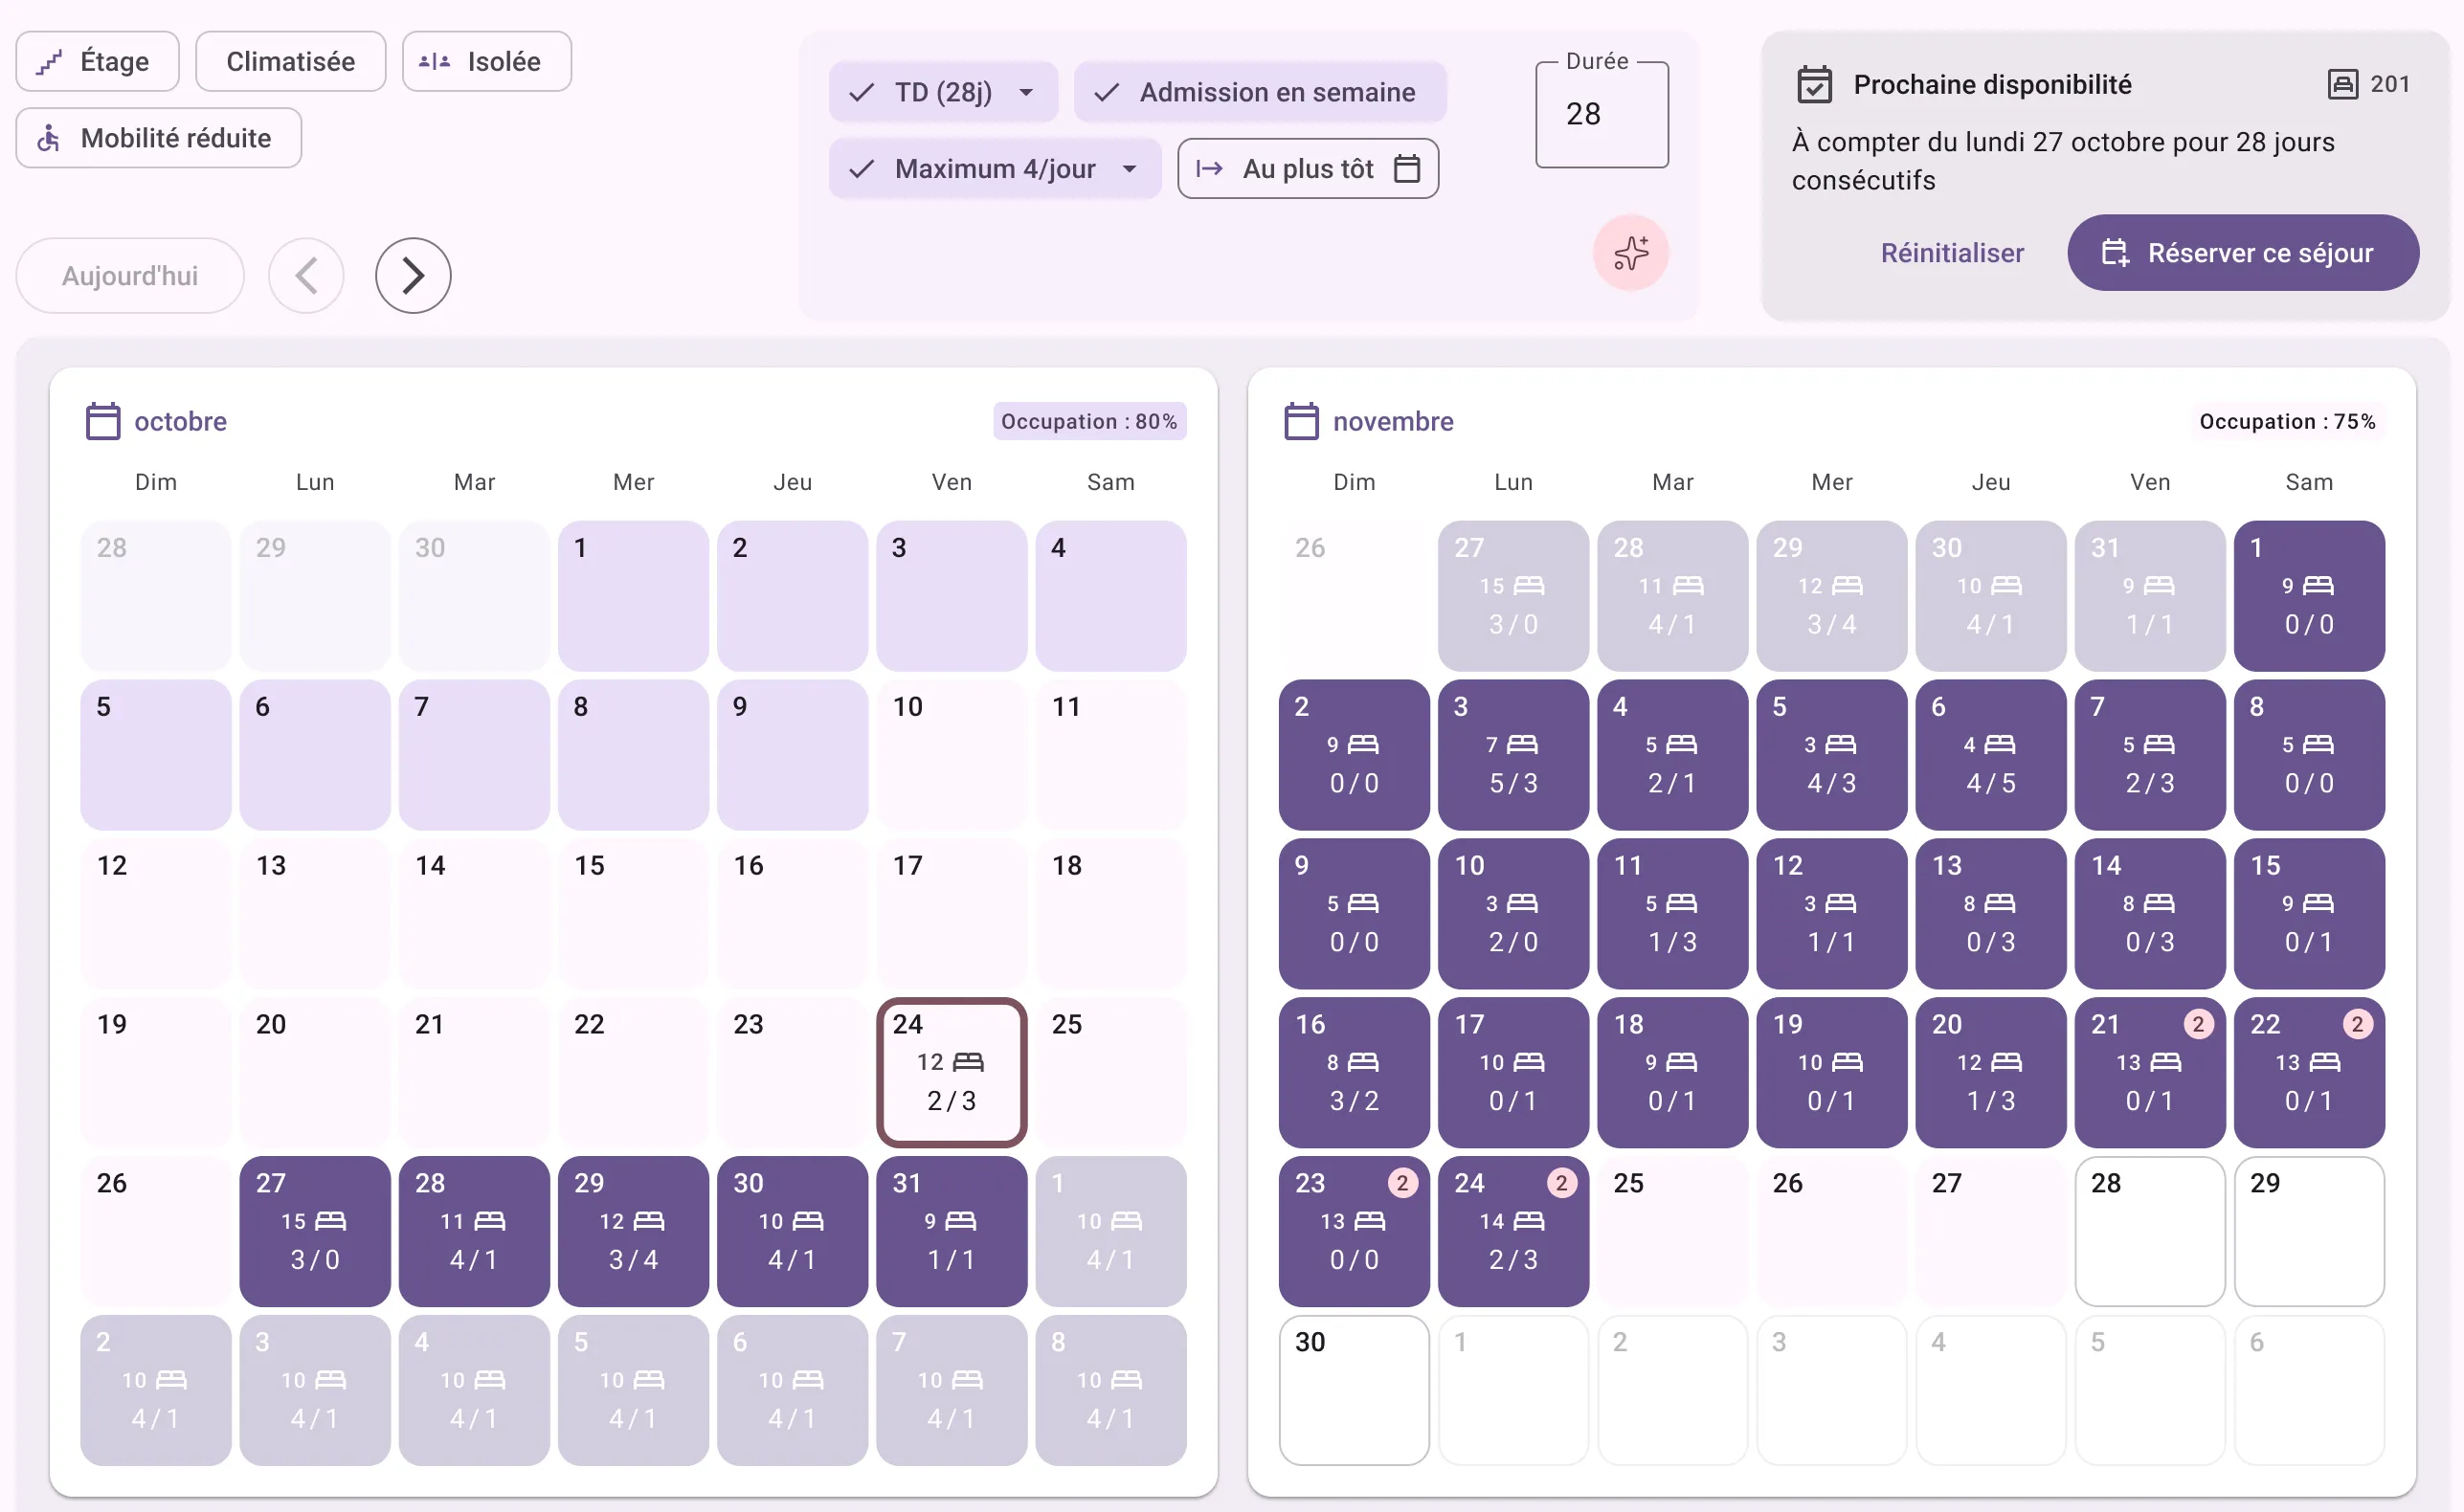Select November 16 day cell

click(1354, 1072)
